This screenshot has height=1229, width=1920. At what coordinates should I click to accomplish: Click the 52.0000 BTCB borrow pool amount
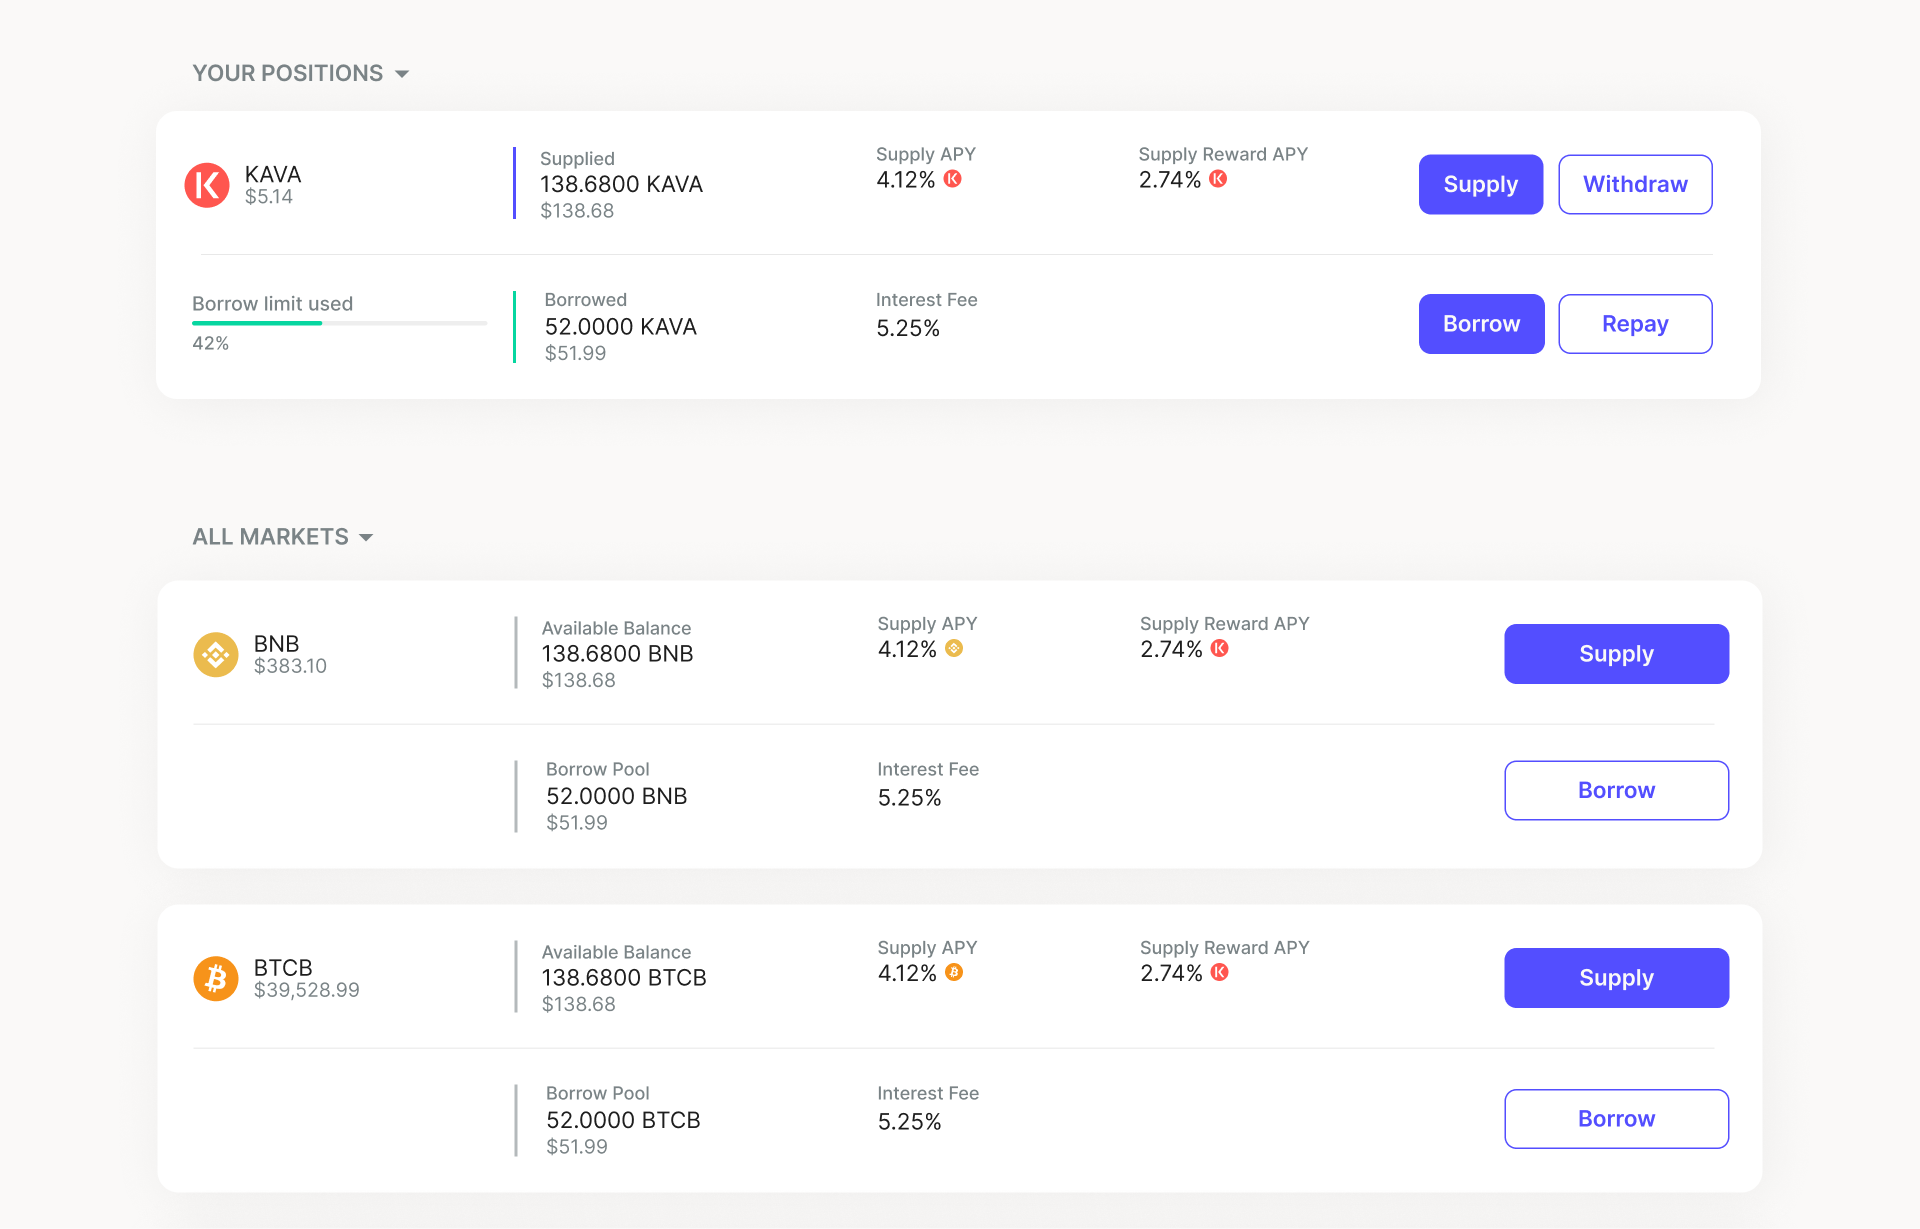point(623,1120)
